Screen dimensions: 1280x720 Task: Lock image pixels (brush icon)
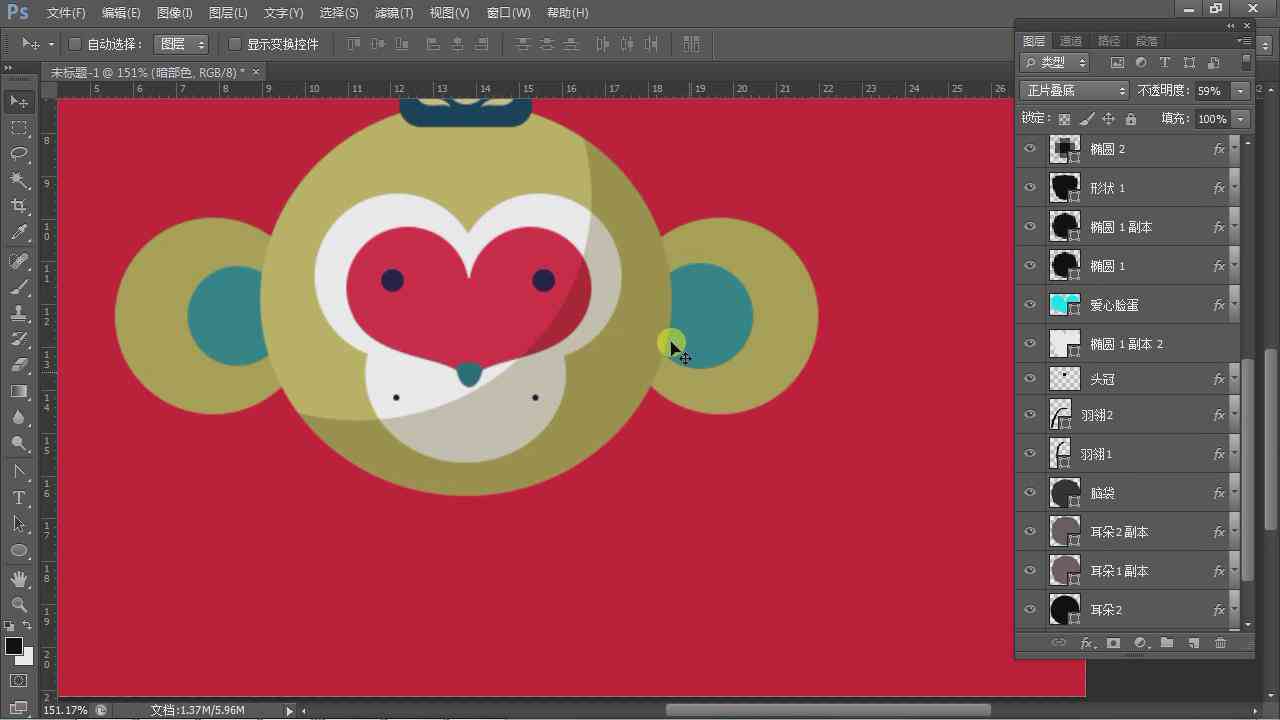point(1086,119)
